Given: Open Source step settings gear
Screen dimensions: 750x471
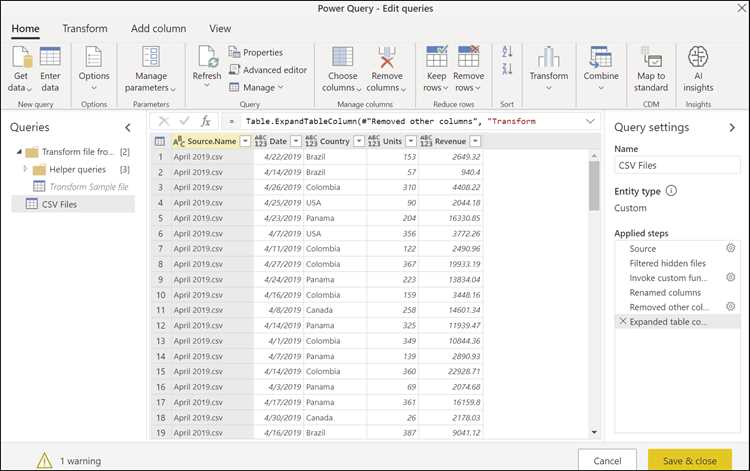Looking at the screenshot, I should pyautogui.click(x=730, y=248).
